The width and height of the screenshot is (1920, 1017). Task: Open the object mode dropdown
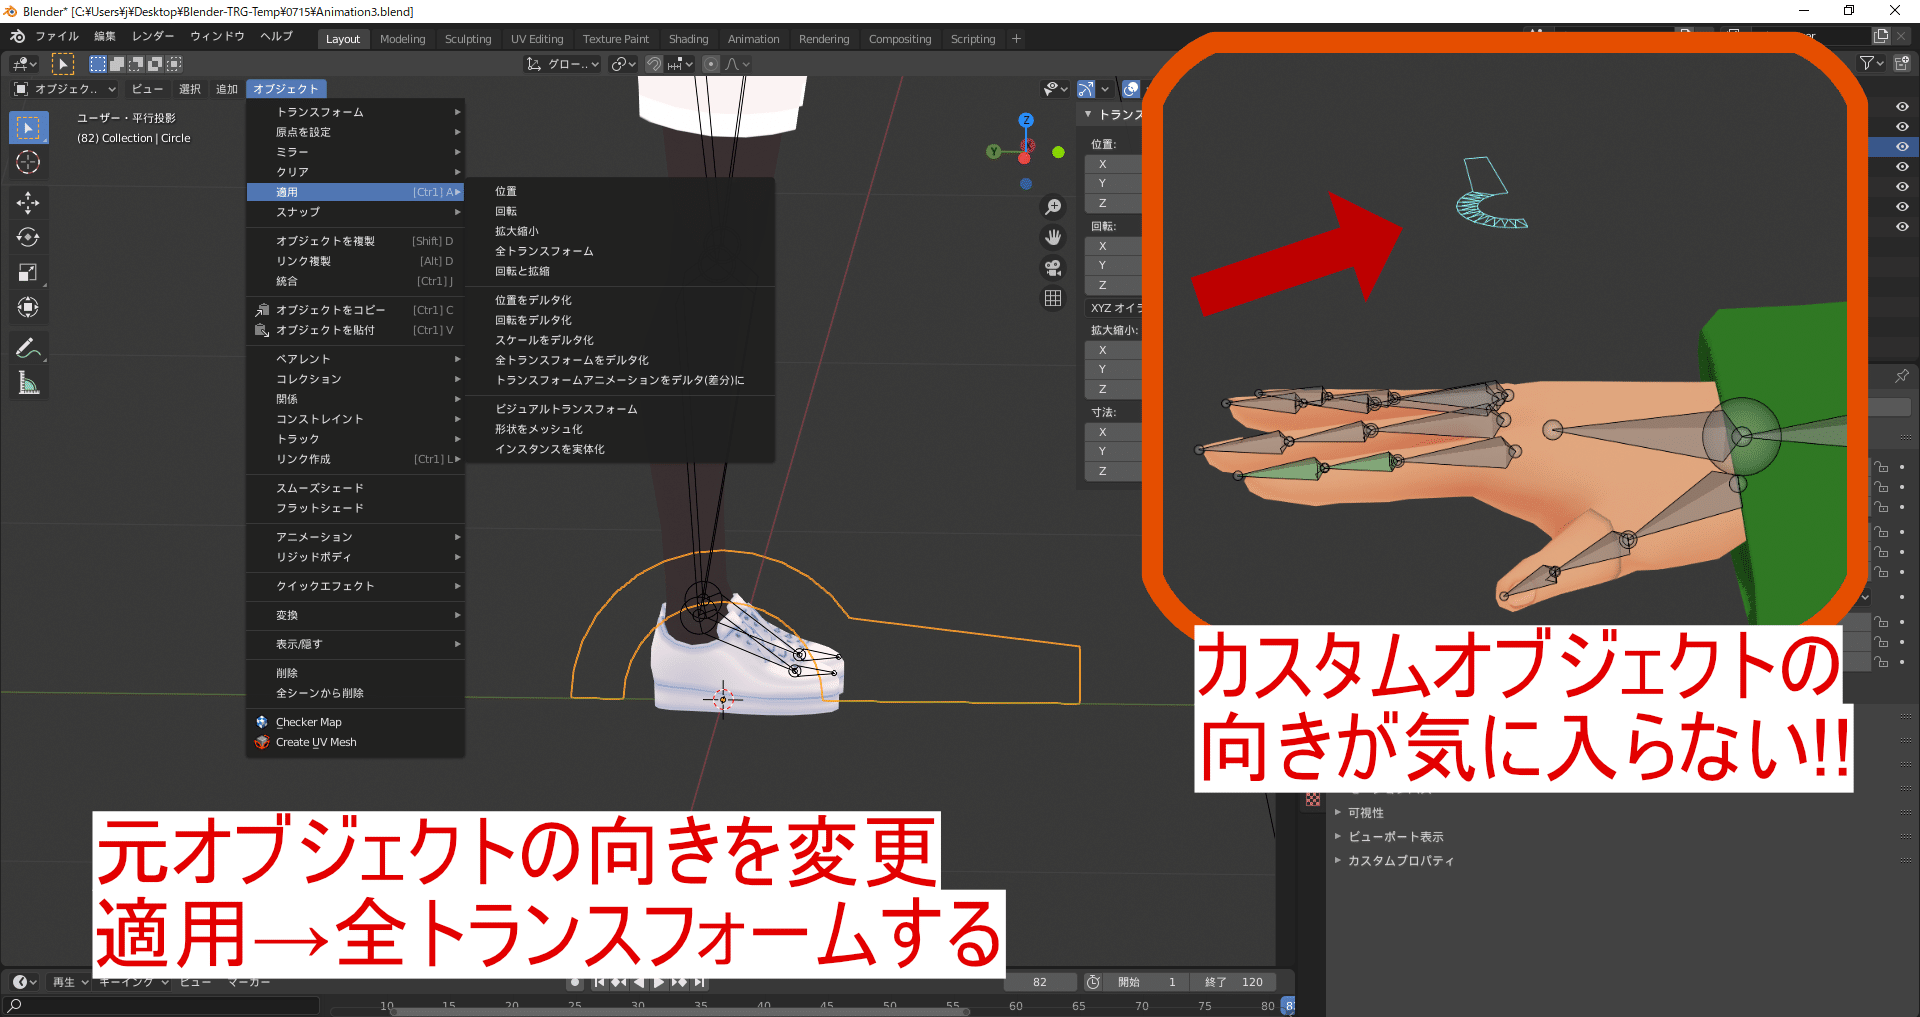65,89
